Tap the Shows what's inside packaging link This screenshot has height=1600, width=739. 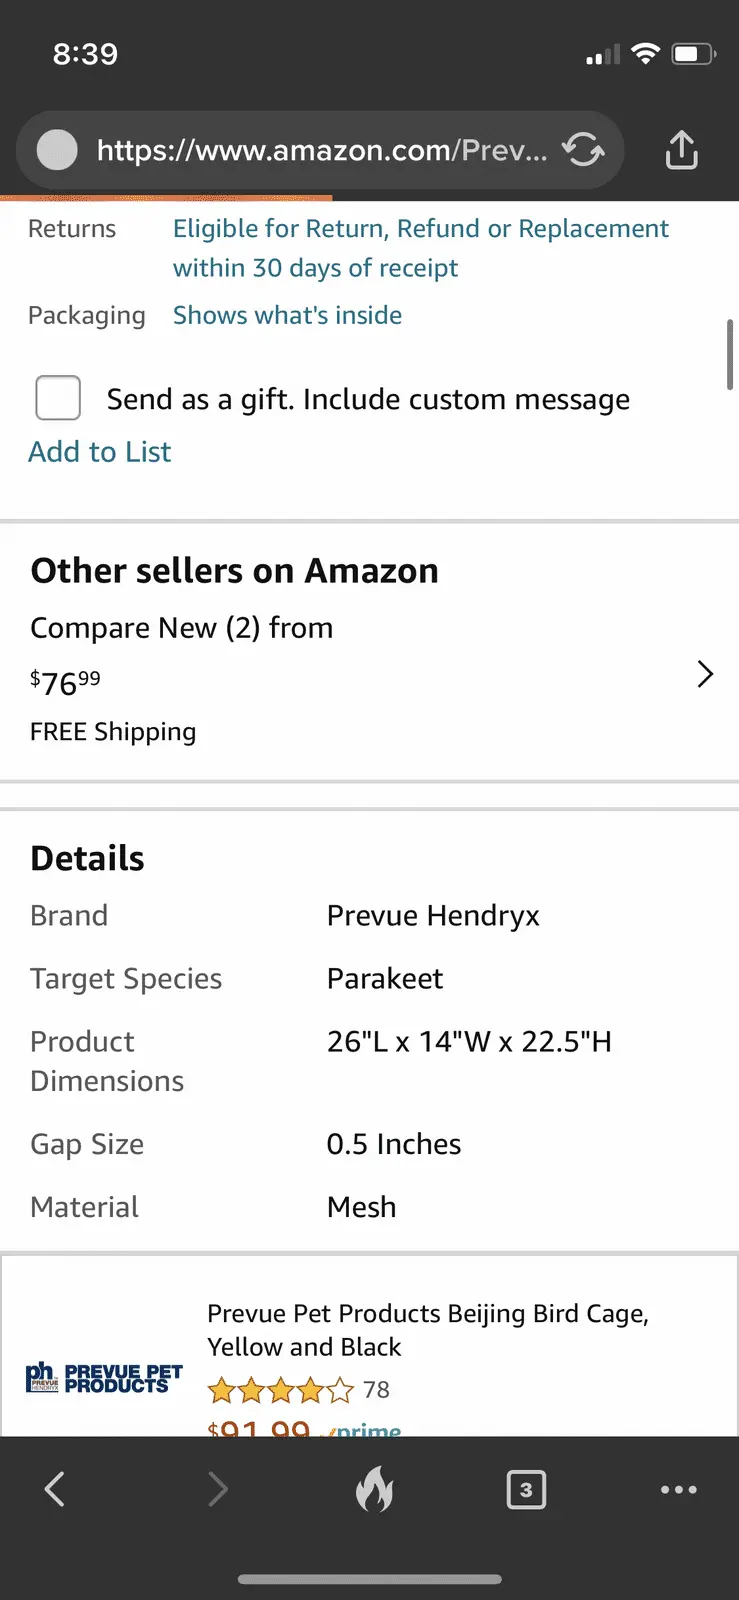[287, 315]
